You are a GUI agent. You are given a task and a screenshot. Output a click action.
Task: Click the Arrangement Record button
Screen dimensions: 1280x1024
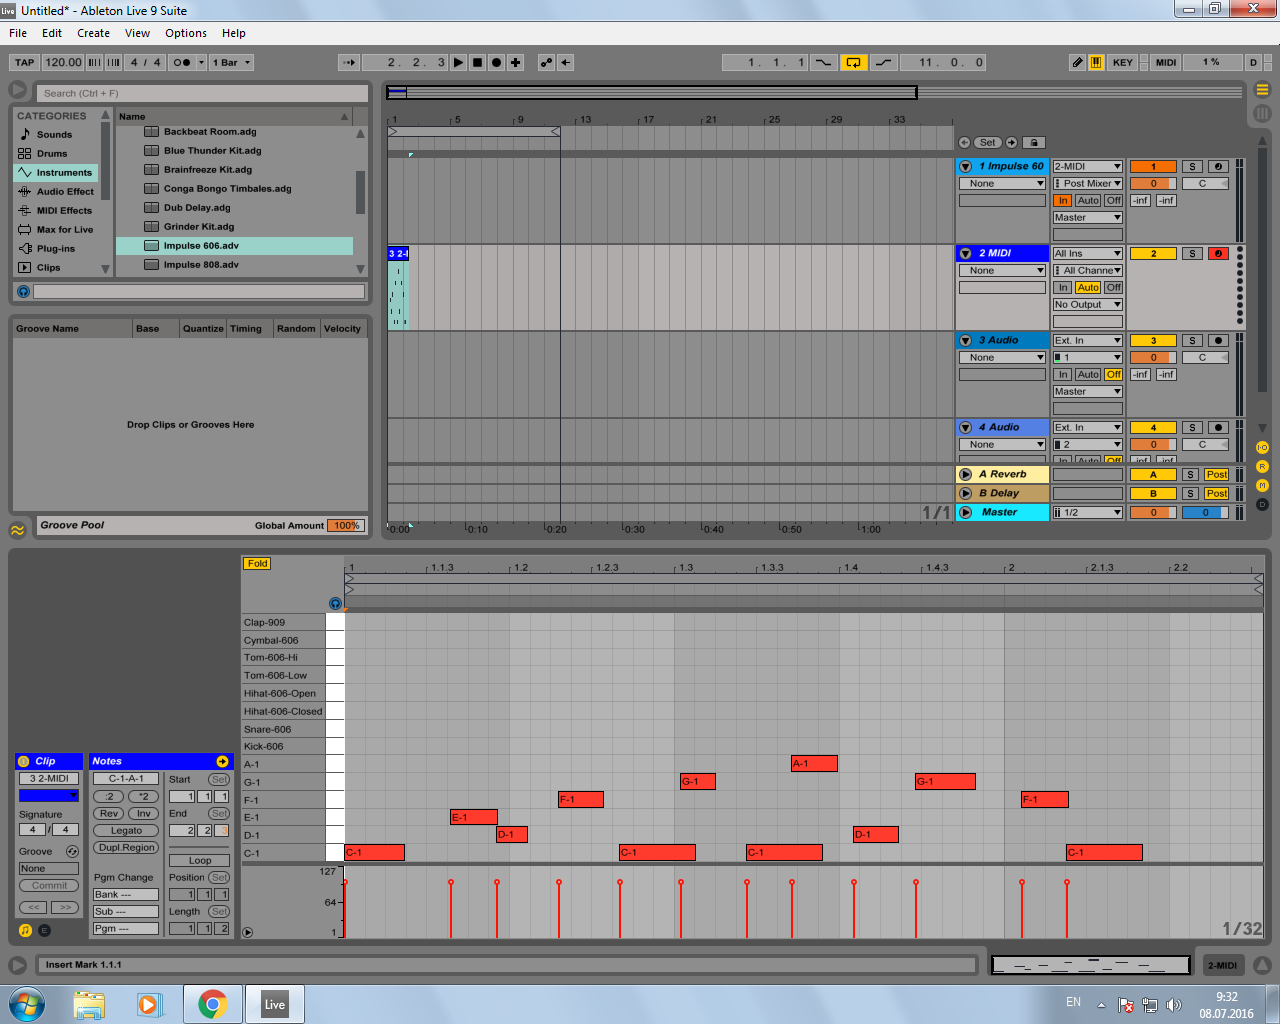[x=496, y=62]
